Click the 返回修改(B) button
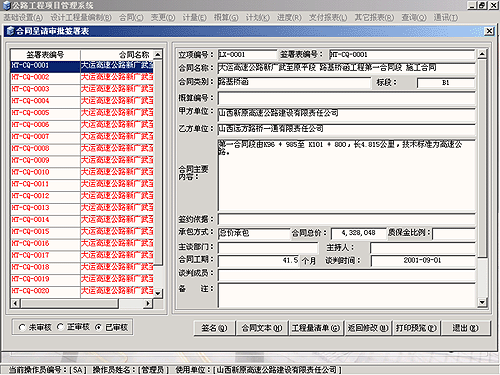 (x=368, y=328)
